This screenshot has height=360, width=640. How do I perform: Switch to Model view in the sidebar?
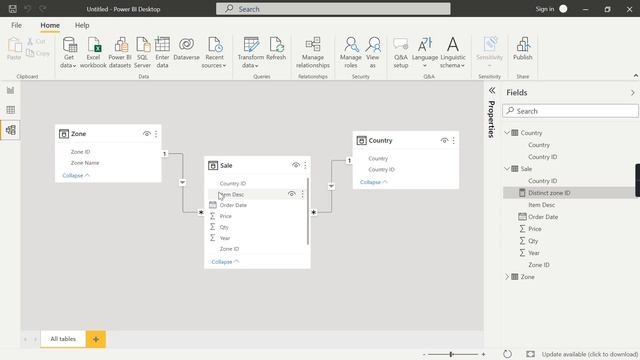tap(11, 130)
